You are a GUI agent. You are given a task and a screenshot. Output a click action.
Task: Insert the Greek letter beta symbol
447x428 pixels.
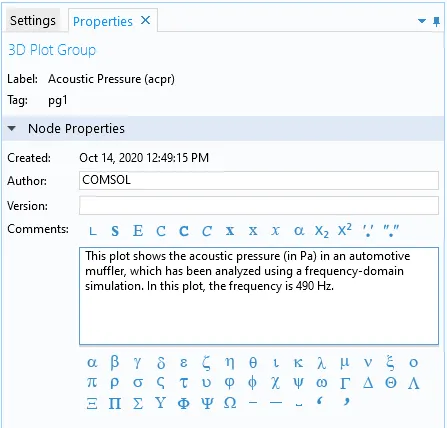[114, 362]
